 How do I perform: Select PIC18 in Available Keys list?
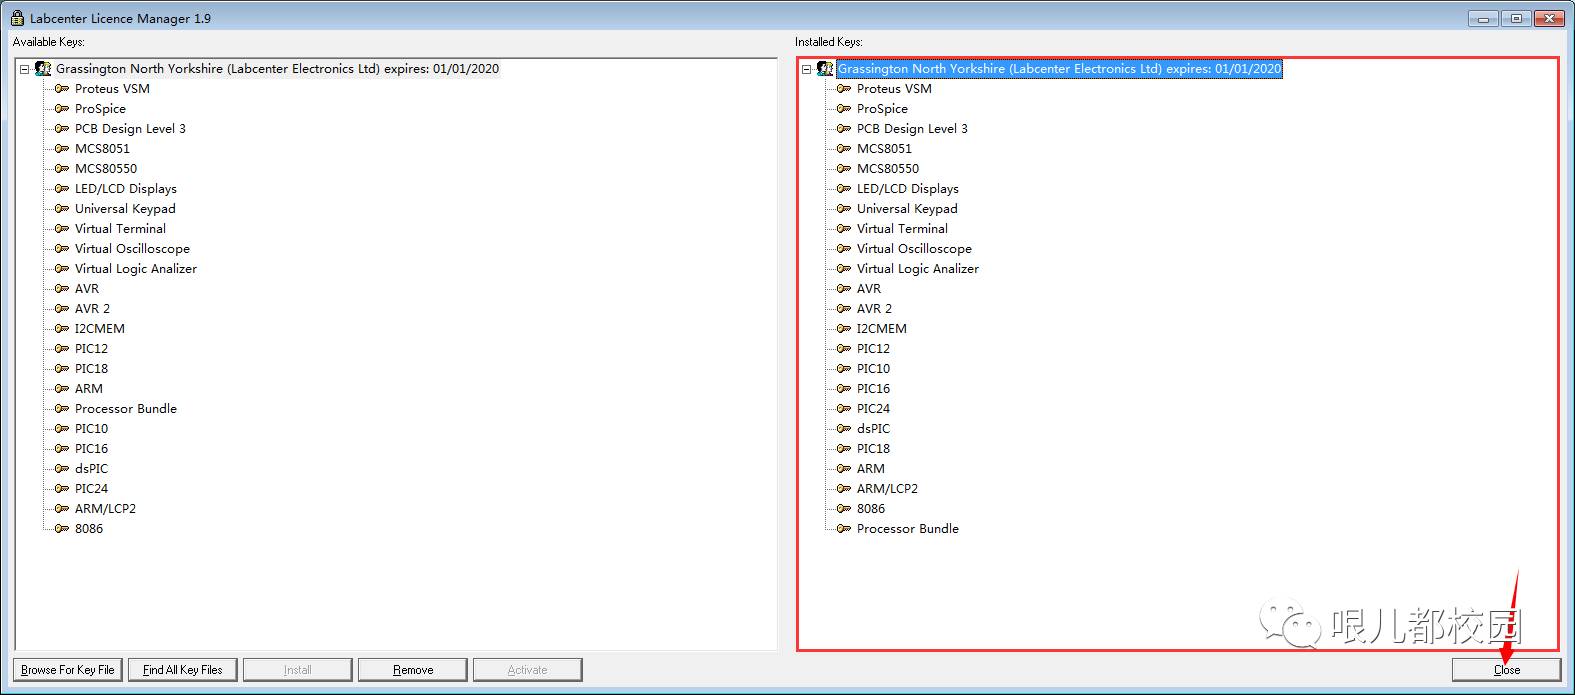pos(91,369)
